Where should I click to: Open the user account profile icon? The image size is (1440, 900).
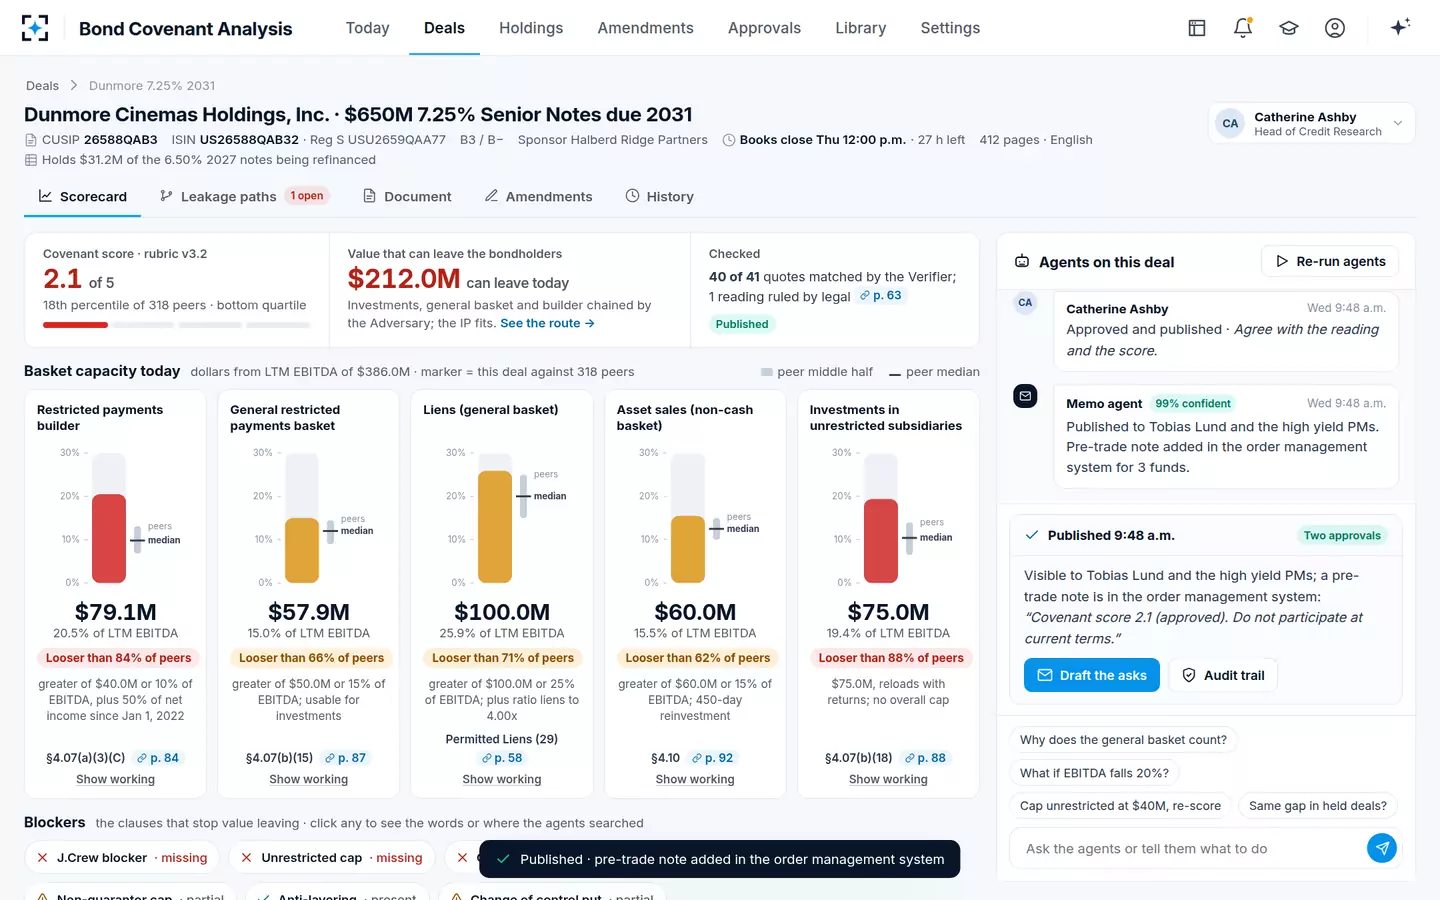[x=1335, y=28]
